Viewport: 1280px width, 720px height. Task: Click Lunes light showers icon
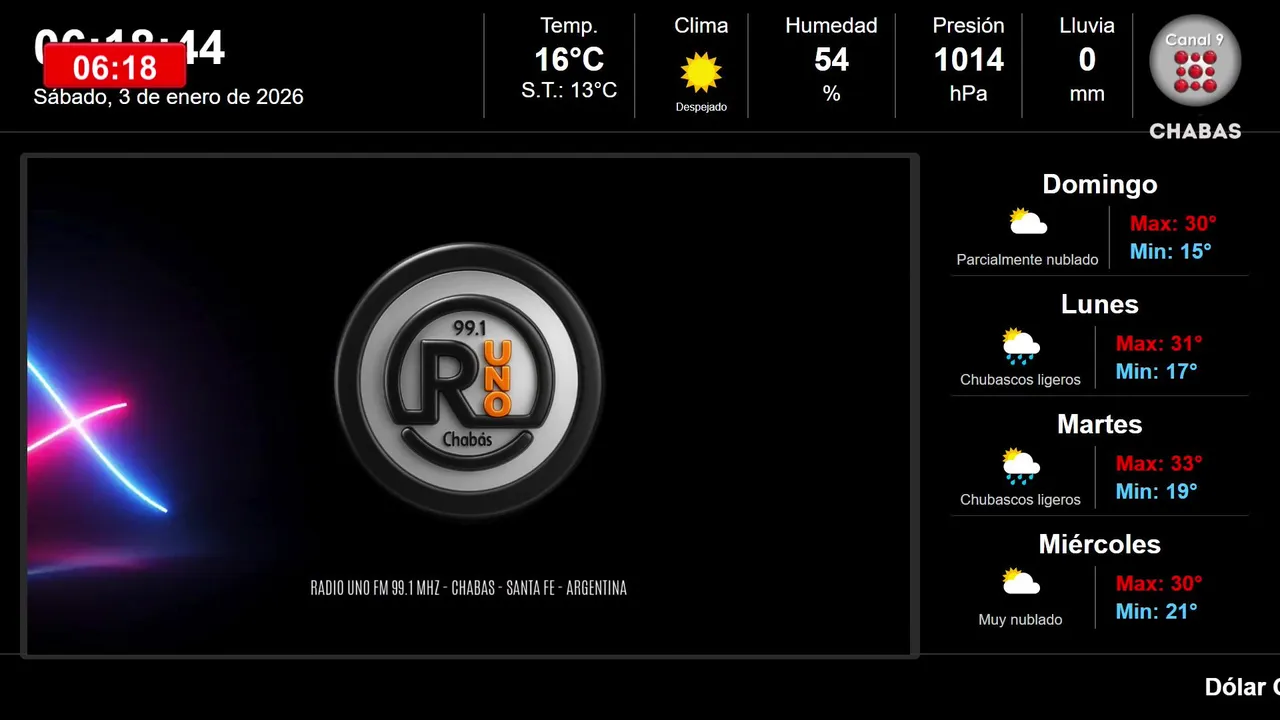coord(1021,346)
